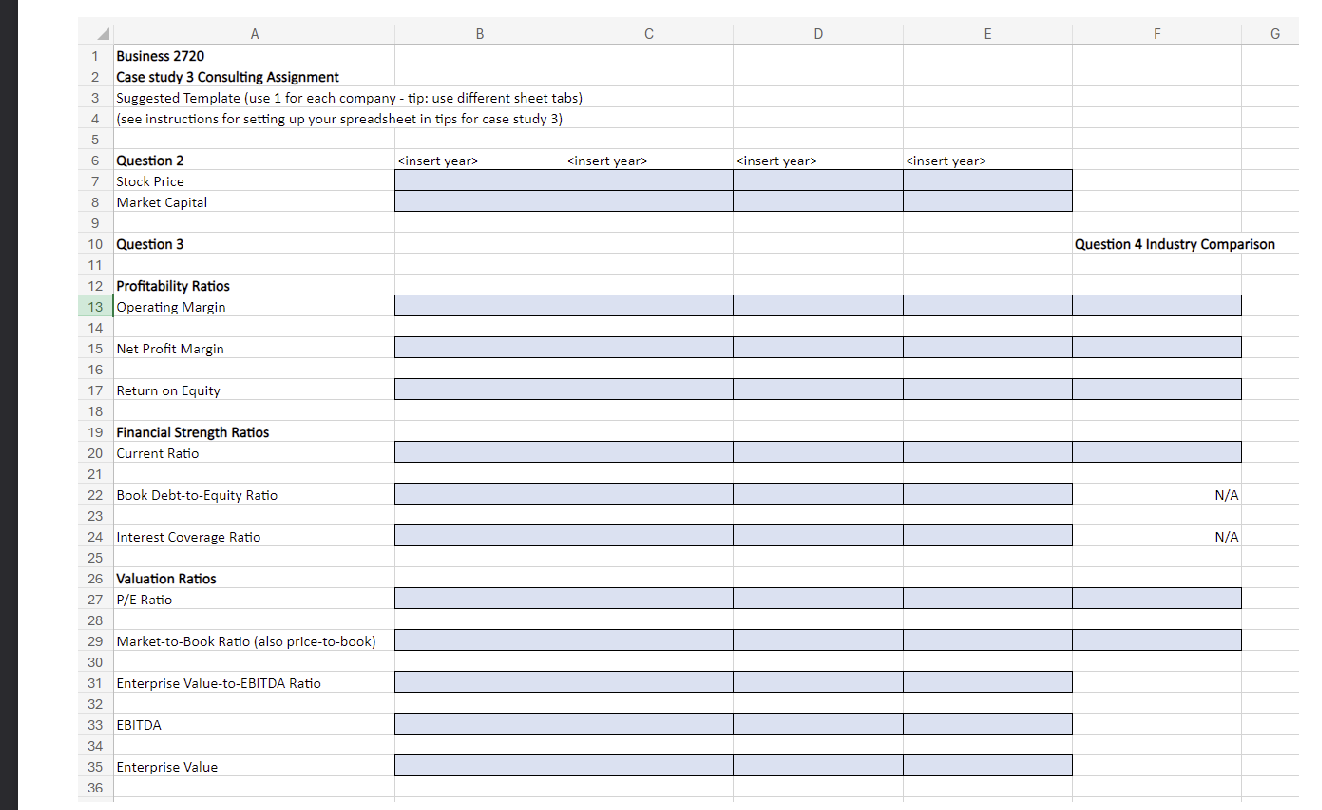
Task: Click the Stock Price label cell
Action: [x=255, y=181]
